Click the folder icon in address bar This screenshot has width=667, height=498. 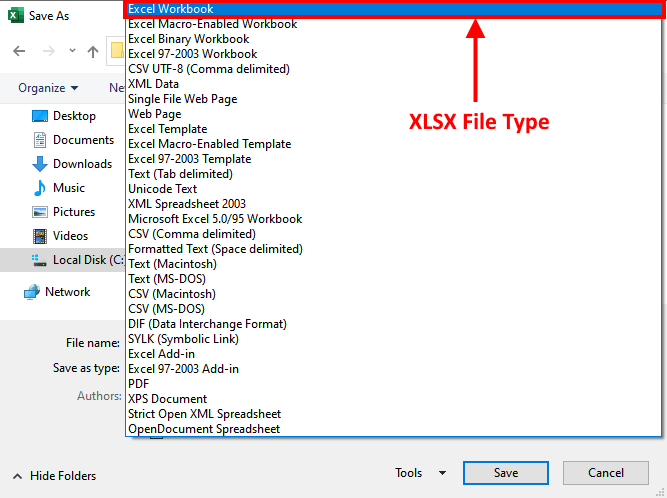point(117,50)
